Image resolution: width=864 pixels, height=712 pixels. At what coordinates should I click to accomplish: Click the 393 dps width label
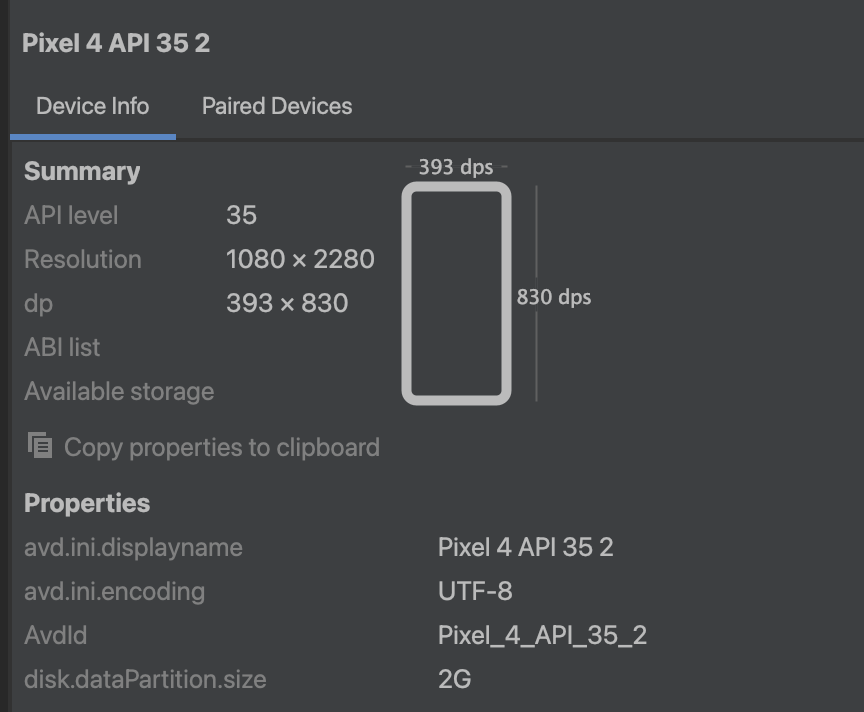(x=456, y=167)
